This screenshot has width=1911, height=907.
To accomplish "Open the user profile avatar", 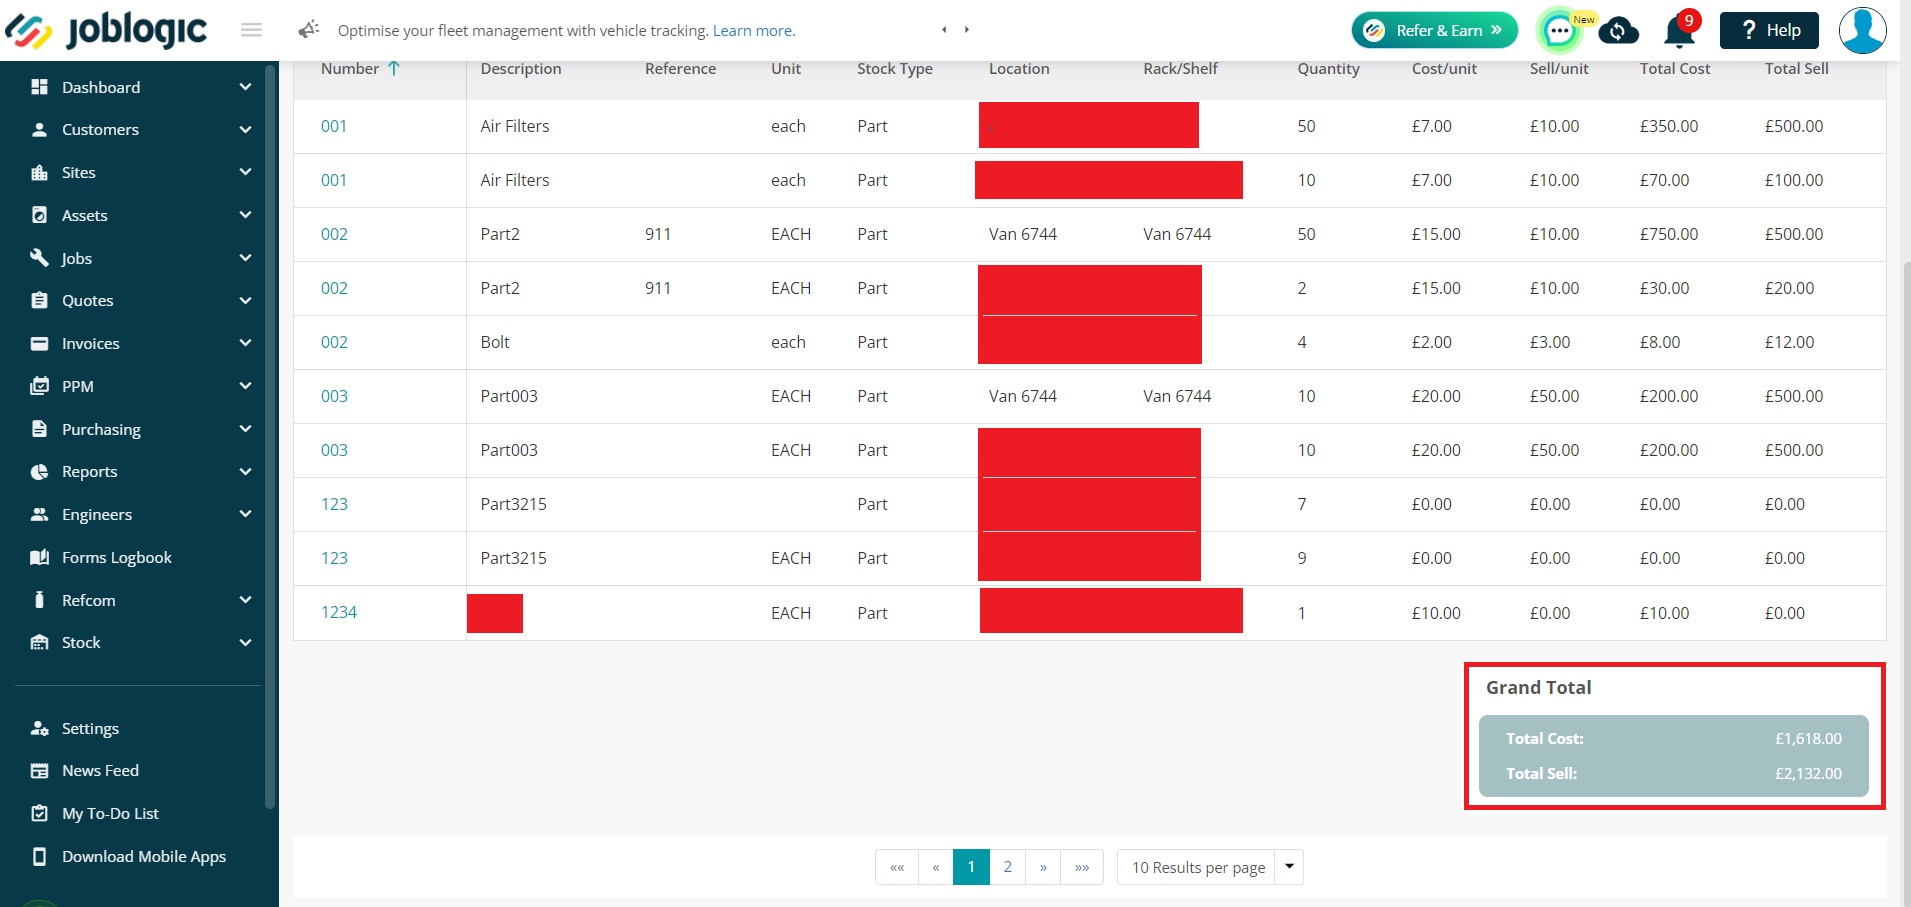I will pyautogui.click(x=1862, y=30).
